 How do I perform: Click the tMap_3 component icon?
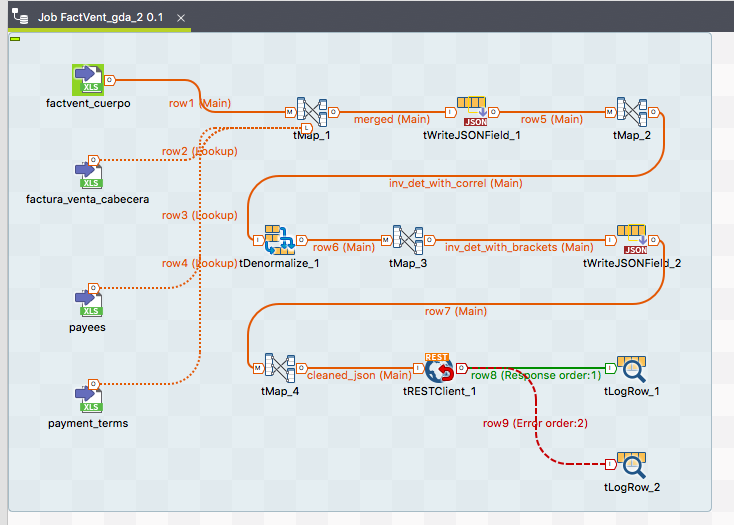click(408, 240)
